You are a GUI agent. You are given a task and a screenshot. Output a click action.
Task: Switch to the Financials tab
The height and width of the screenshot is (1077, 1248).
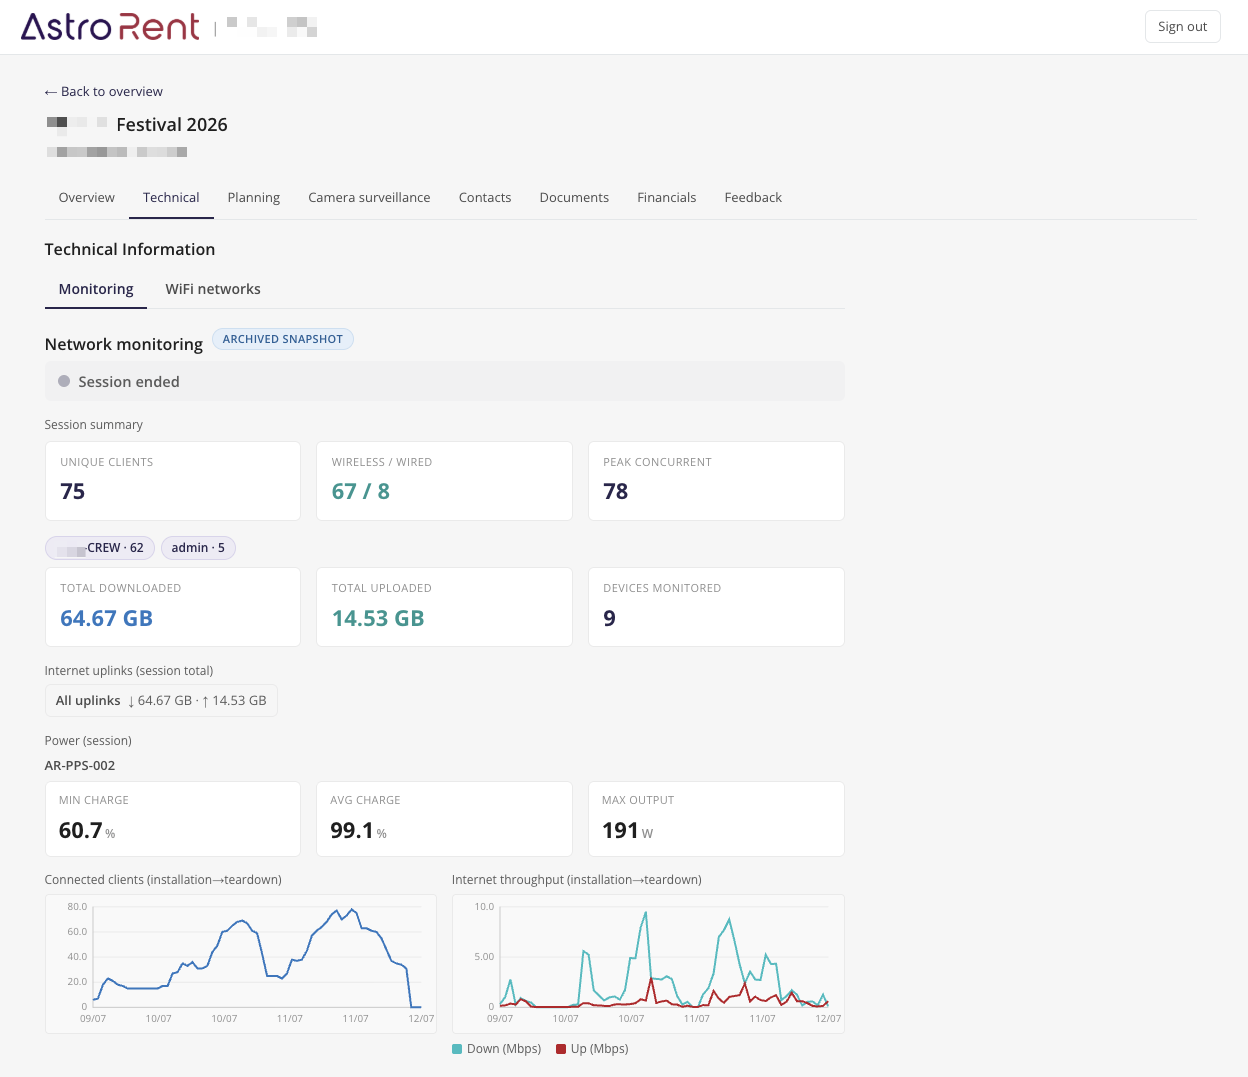coord(667,198)
